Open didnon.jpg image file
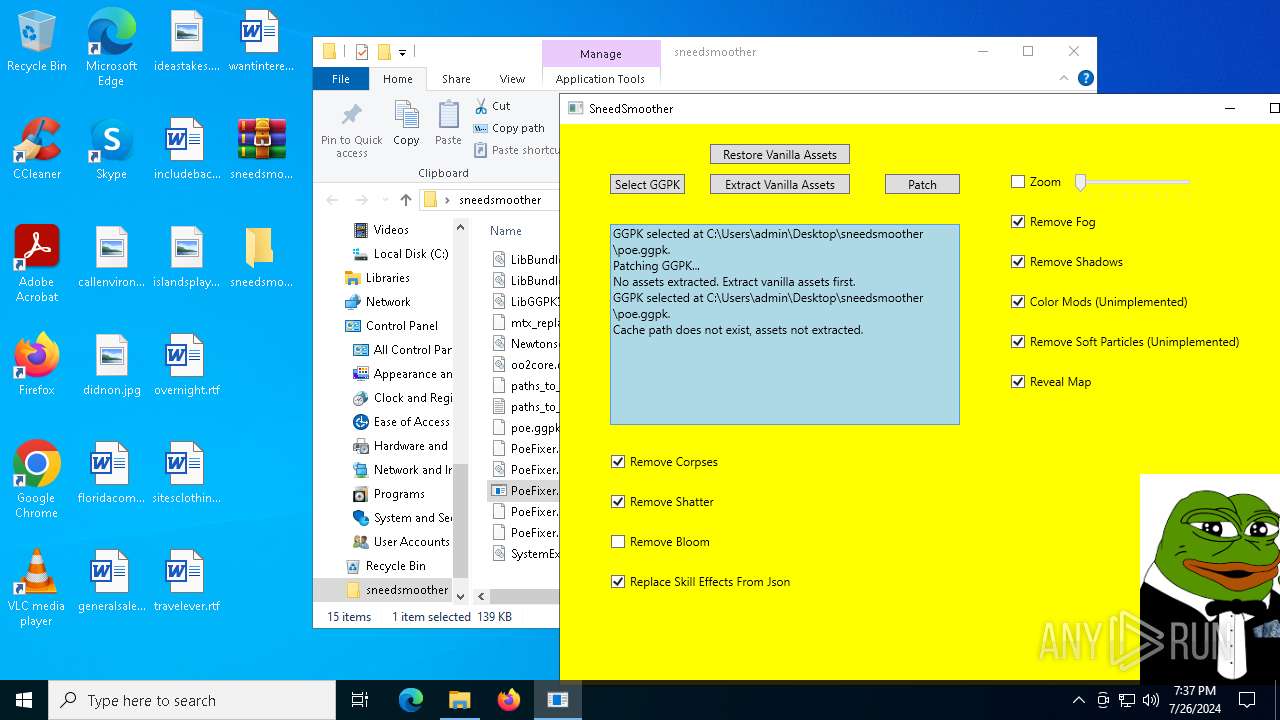 111,365
